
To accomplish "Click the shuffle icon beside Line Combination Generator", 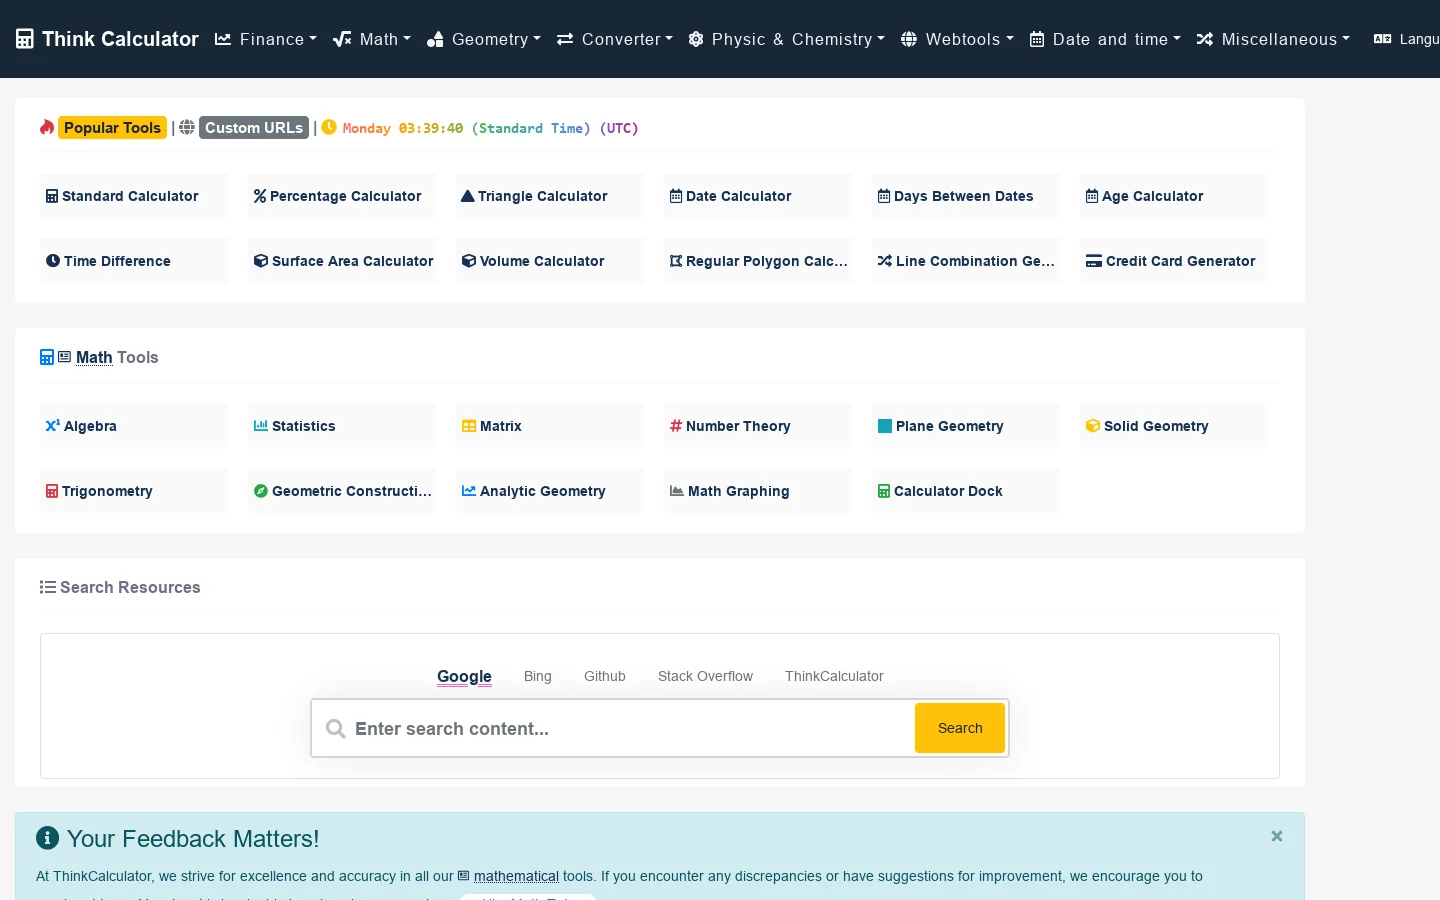I will 885,261.
